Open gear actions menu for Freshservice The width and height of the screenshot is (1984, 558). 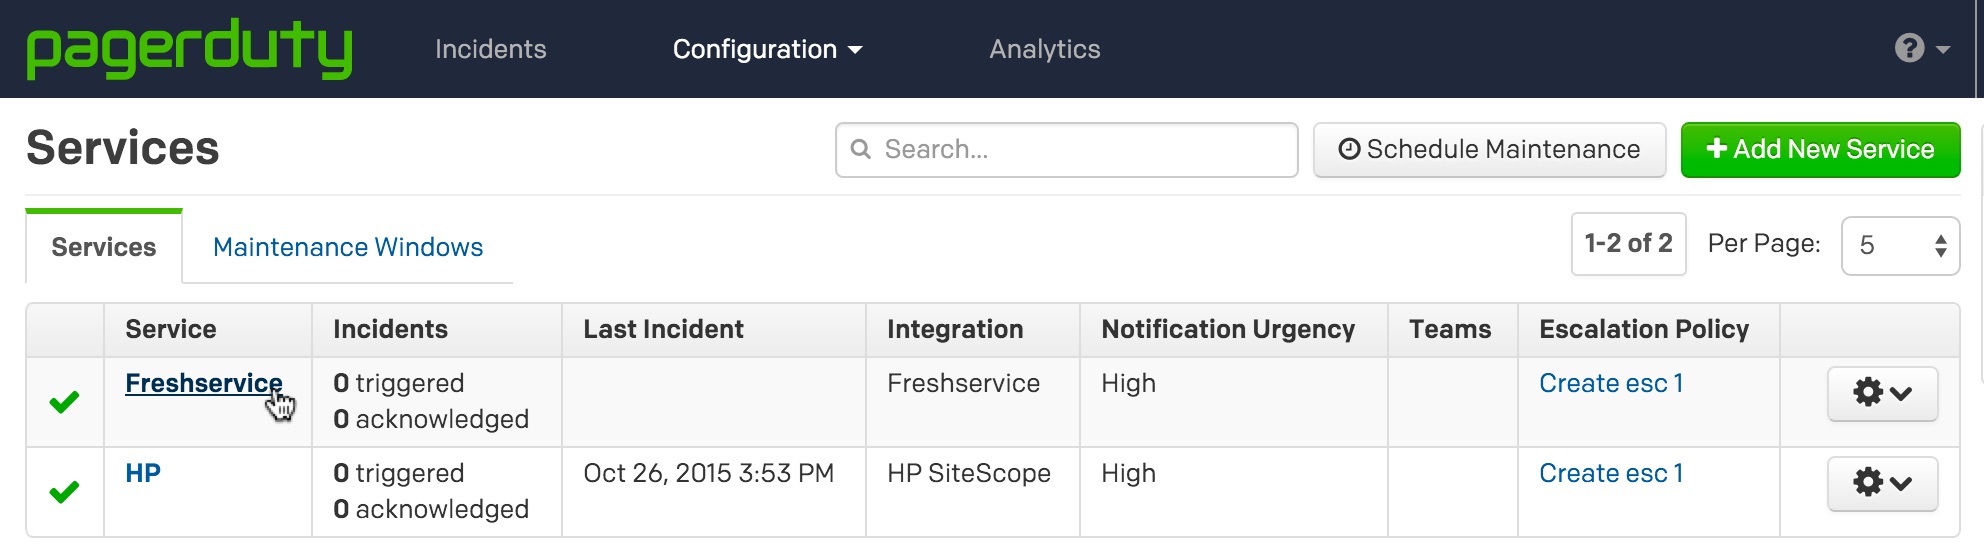(x=1882, y=393)
